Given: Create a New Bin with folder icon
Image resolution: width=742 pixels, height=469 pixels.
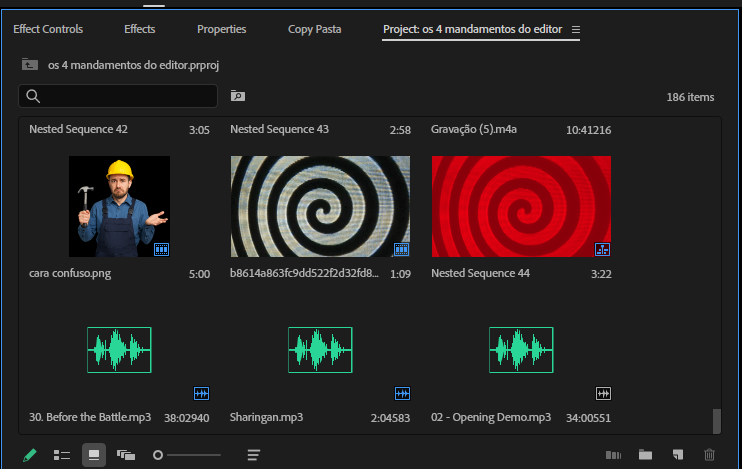Looking at the screenshot, I should (x=645, y=455).
